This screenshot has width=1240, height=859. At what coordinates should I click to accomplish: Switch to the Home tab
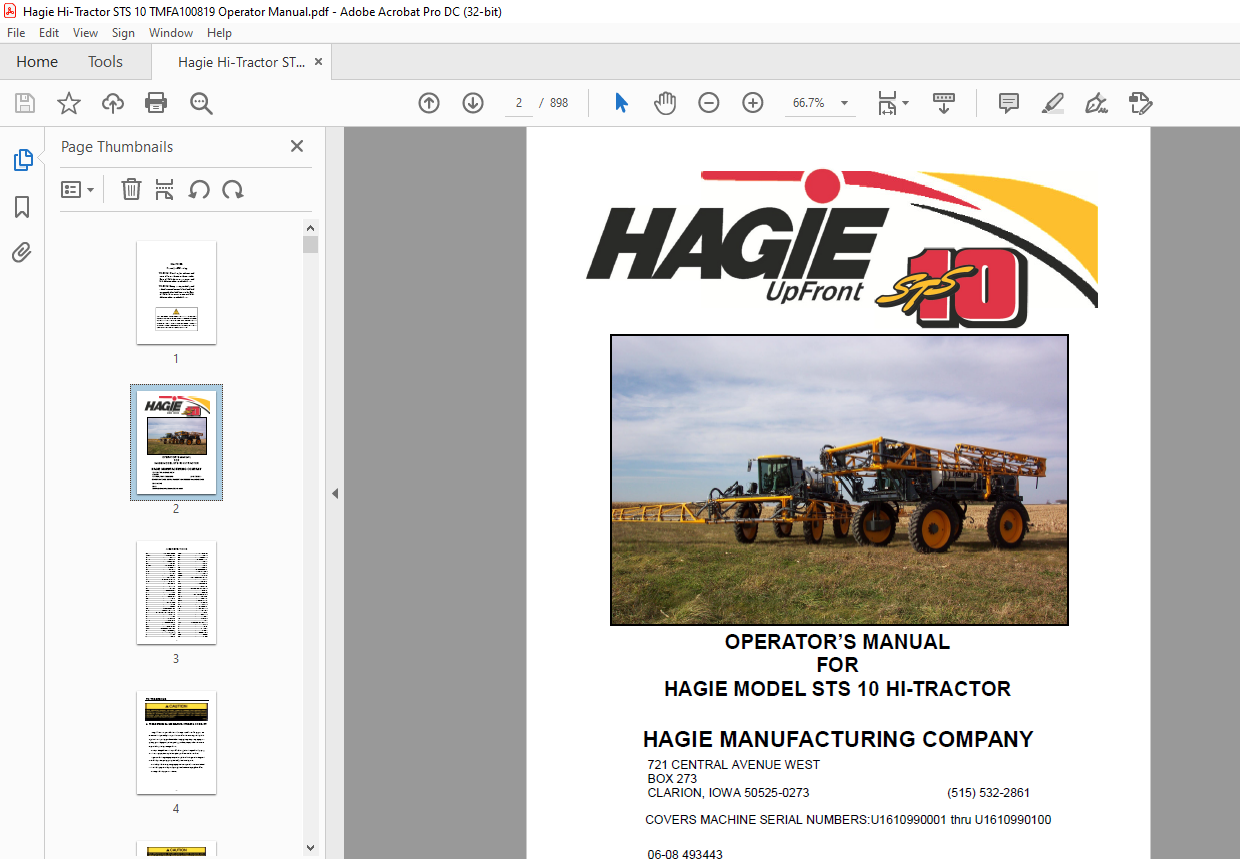pos(37,62)
